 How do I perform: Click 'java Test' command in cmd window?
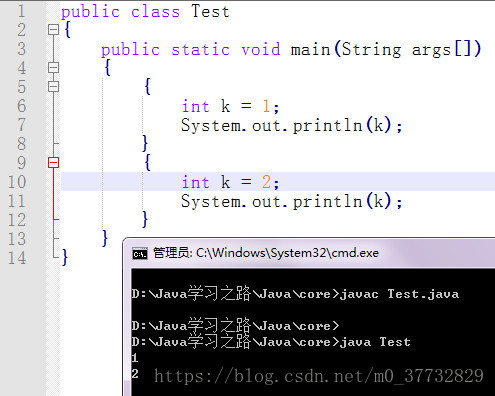coord(375,342)
